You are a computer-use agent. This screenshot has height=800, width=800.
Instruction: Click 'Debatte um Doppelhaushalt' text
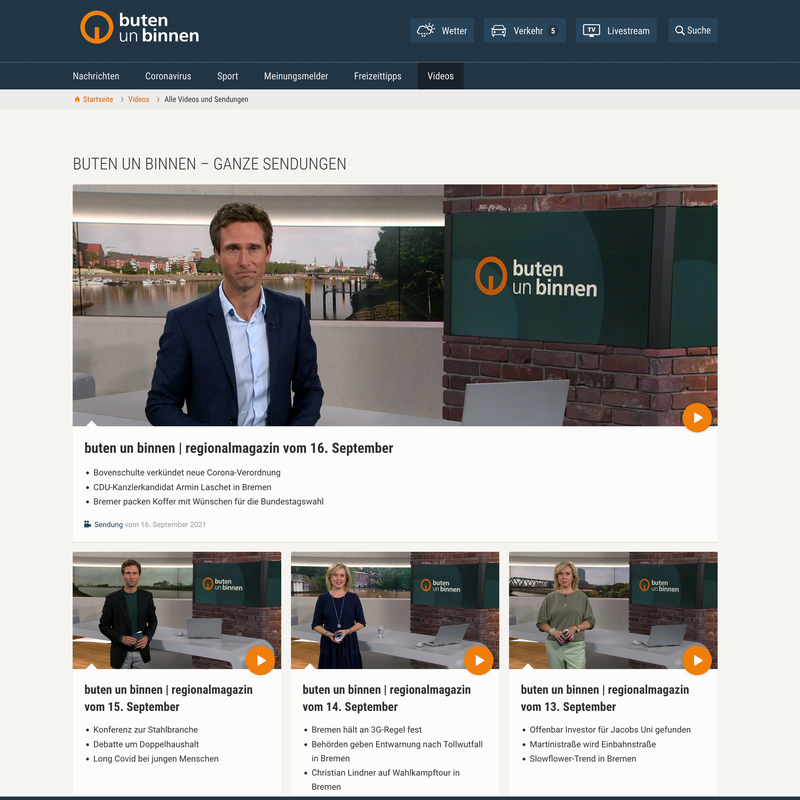click(x=146, y=744)
